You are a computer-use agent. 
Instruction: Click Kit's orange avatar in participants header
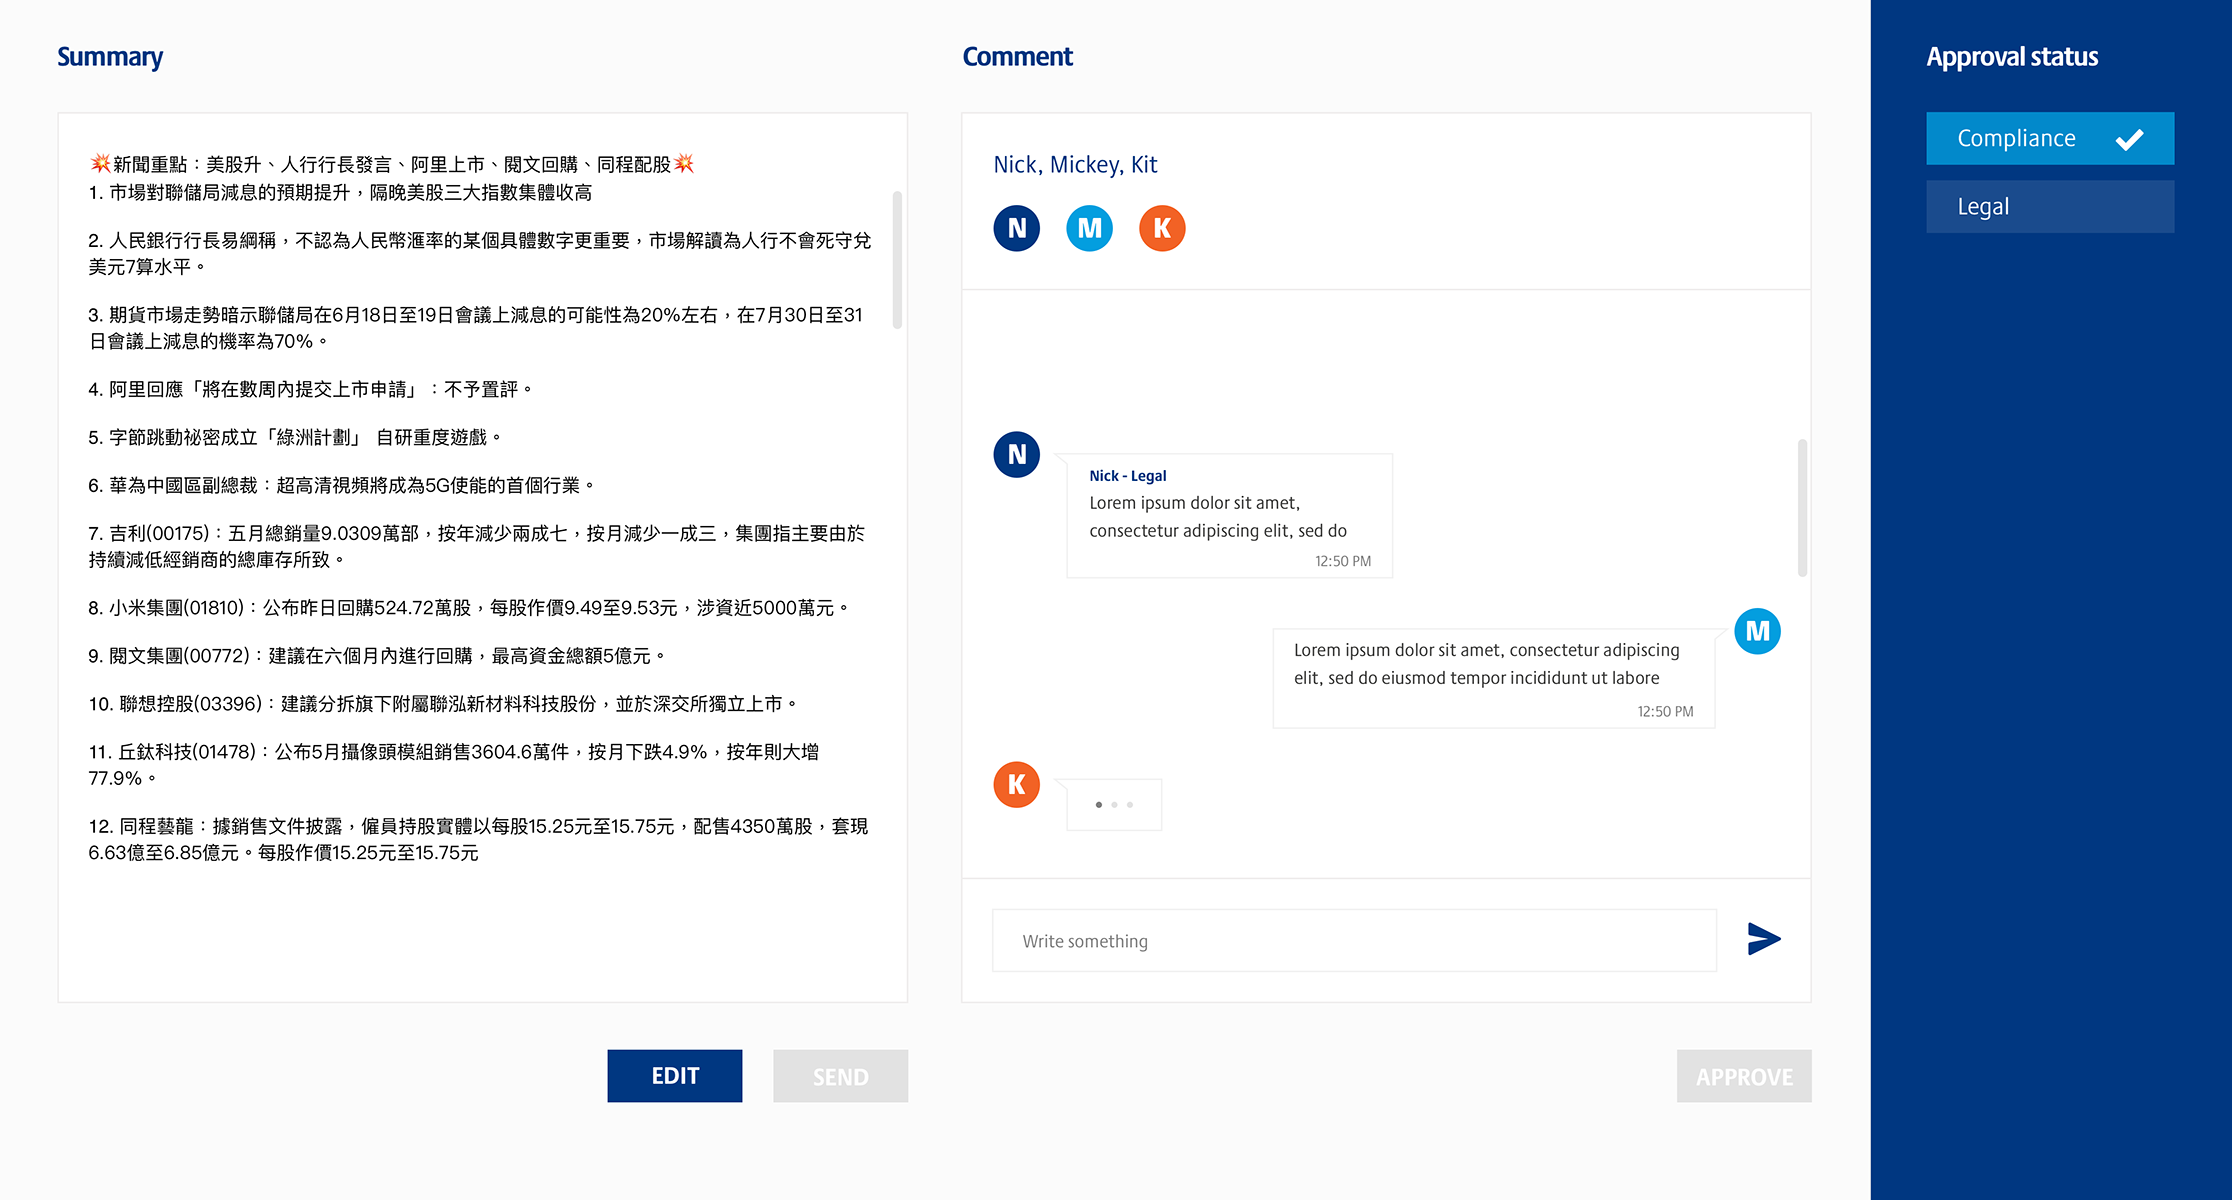point(1162,228)
